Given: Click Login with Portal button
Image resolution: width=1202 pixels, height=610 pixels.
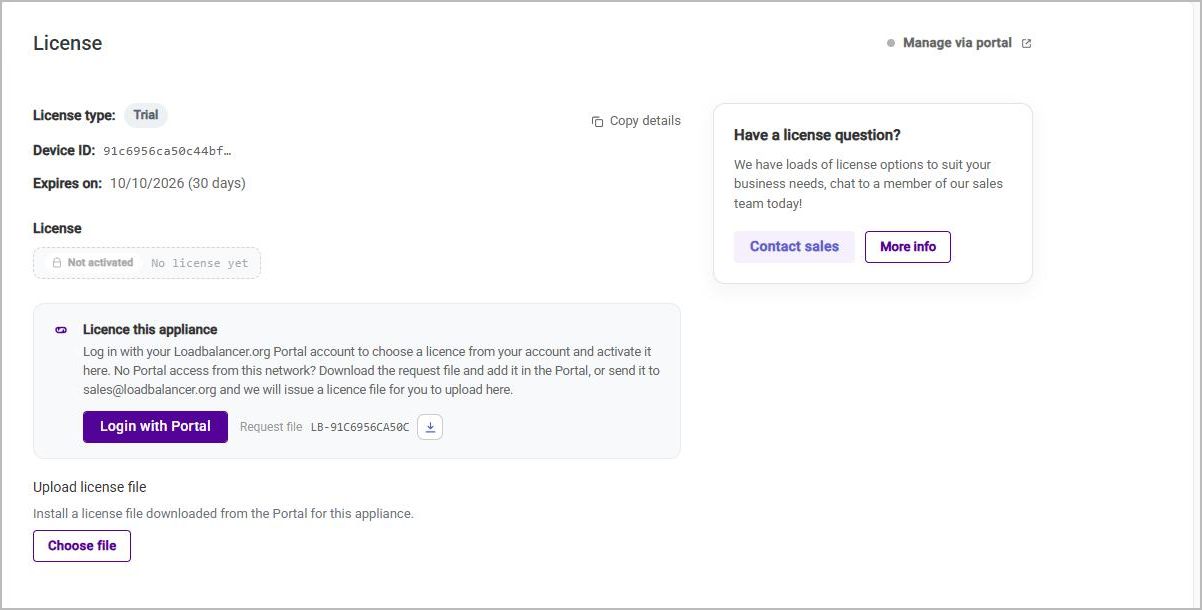Looking at the screenshot, I should click(155, 426).
